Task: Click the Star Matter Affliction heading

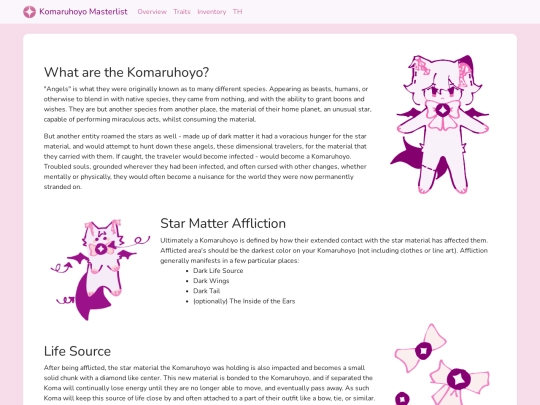Action: pos(223,223)
